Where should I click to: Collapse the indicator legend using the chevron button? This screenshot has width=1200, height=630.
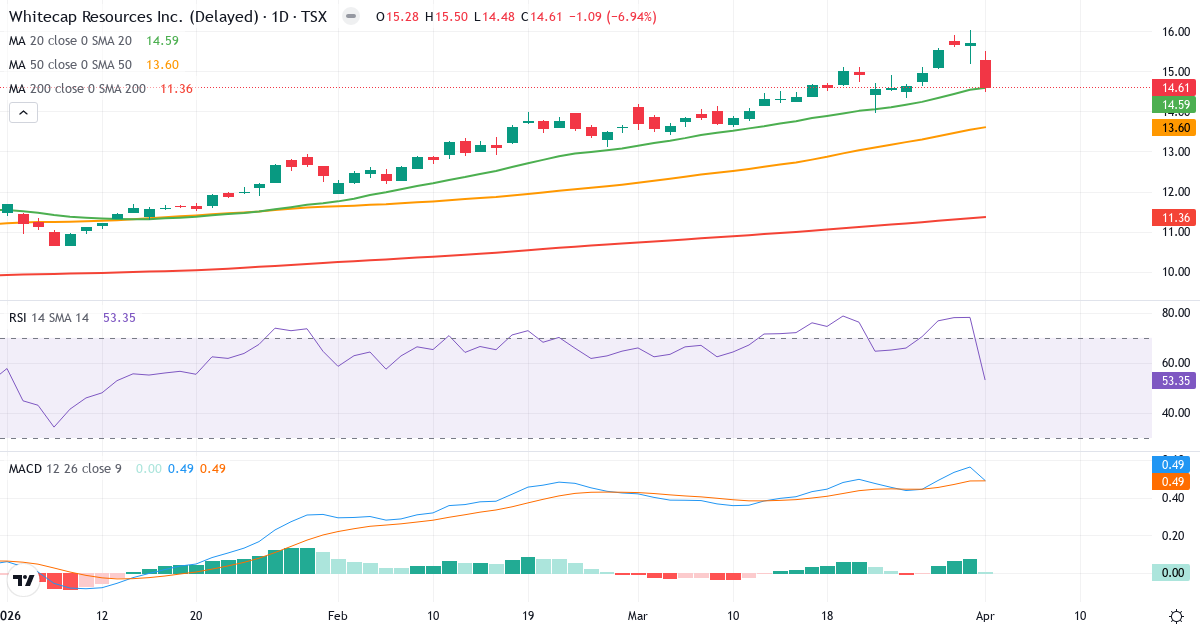(22, 112)
